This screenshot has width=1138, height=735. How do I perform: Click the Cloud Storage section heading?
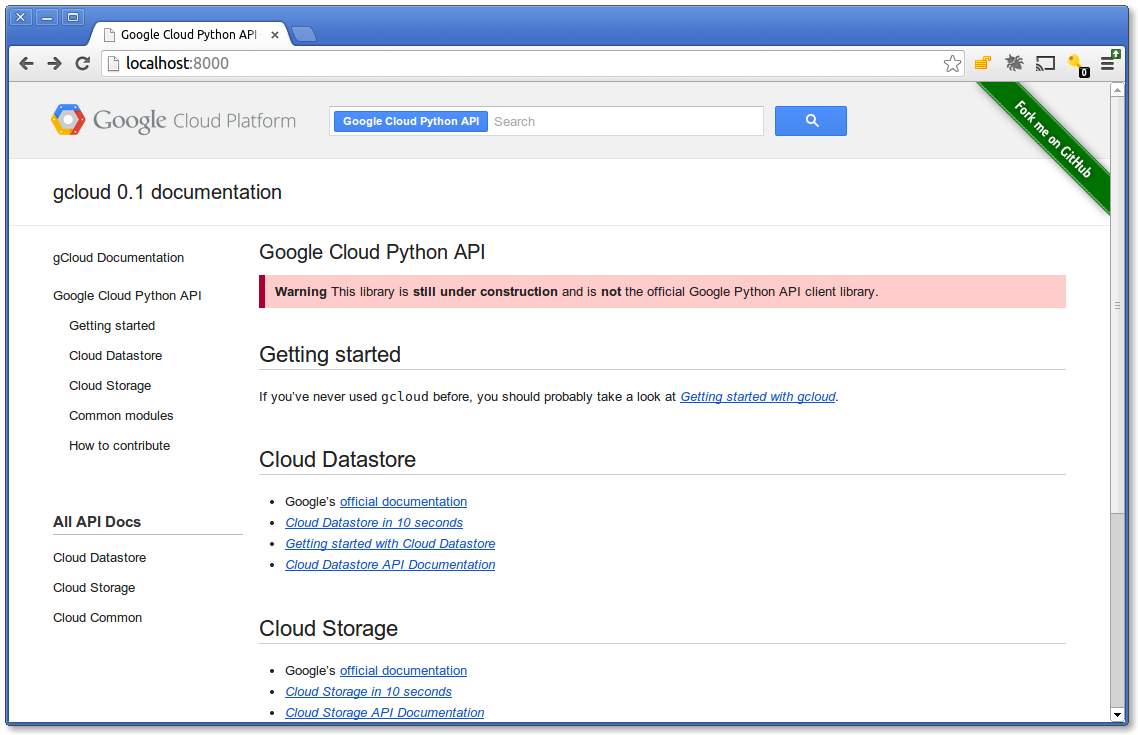click(328, 629)
